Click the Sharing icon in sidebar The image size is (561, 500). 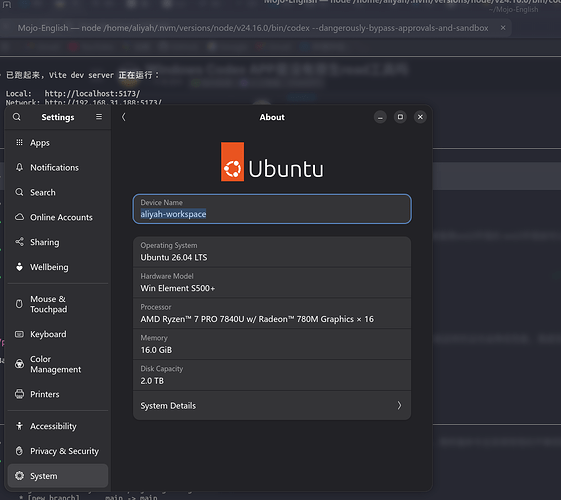pyautogui.click(x=19, y=242)
